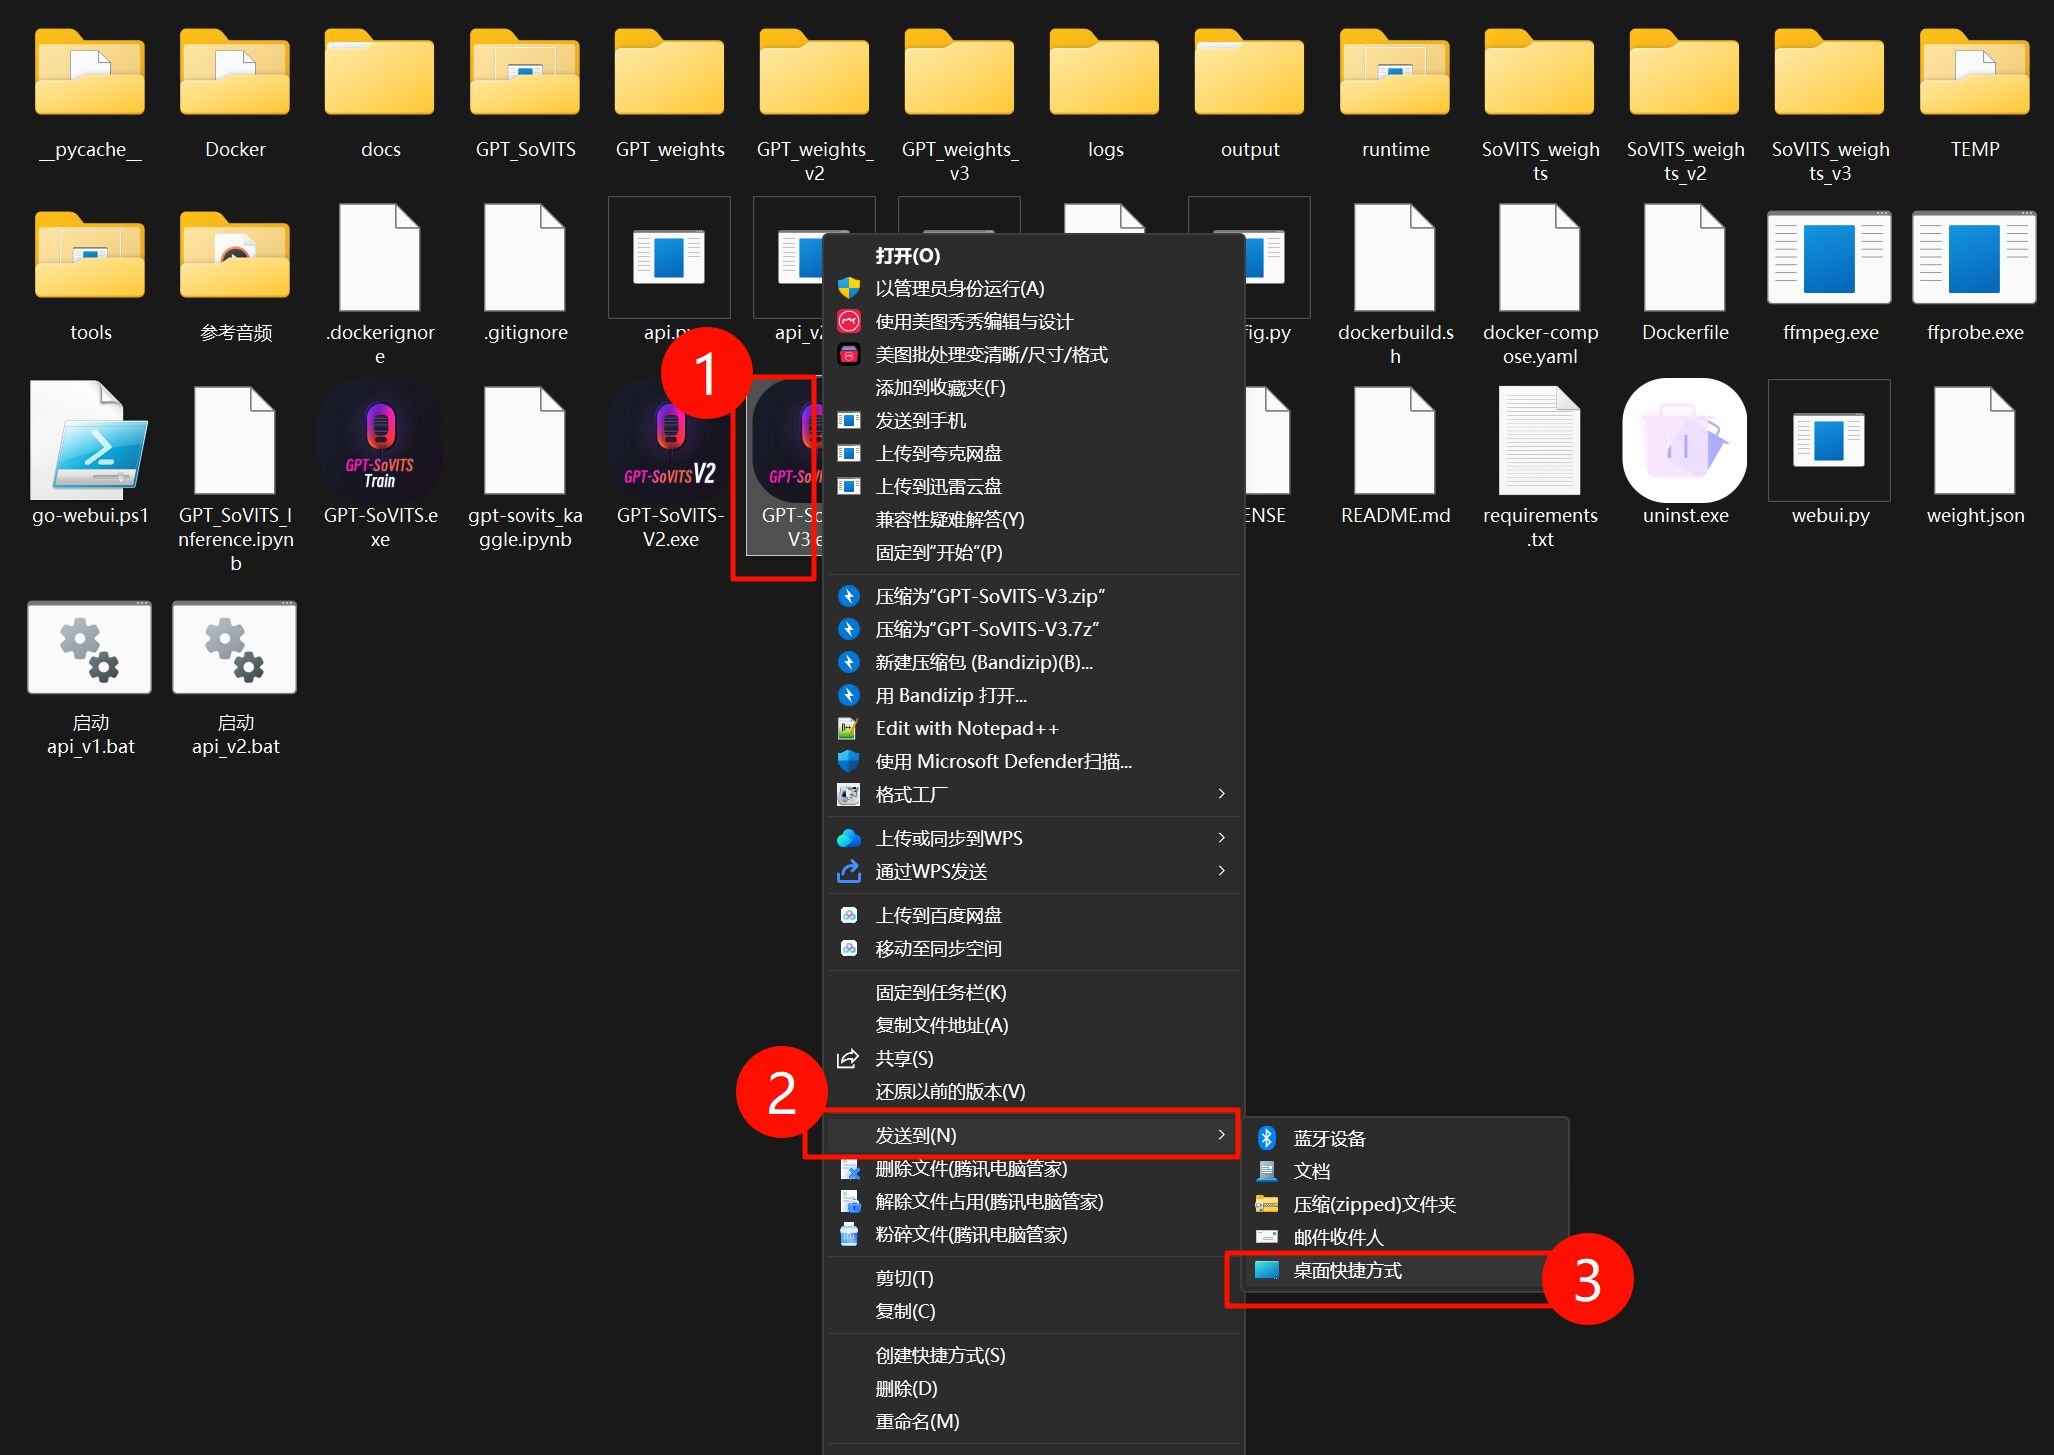
Task: Run the 启动api_v1.bat batch file icon
Action: (89, 648)
